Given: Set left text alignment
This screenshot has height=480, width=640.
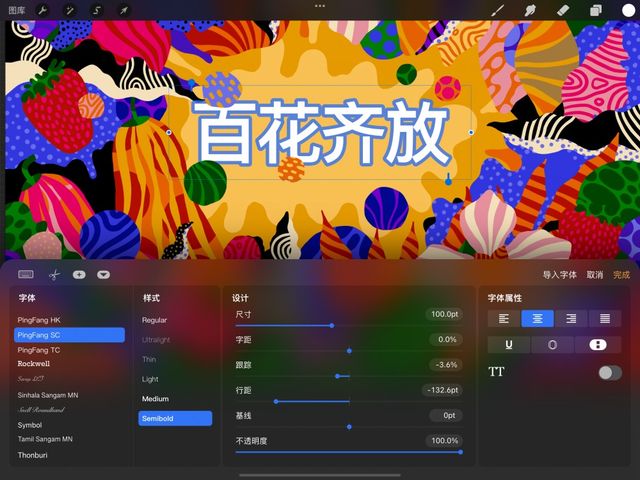Looking at the screenshot, I should pos(504,319).
